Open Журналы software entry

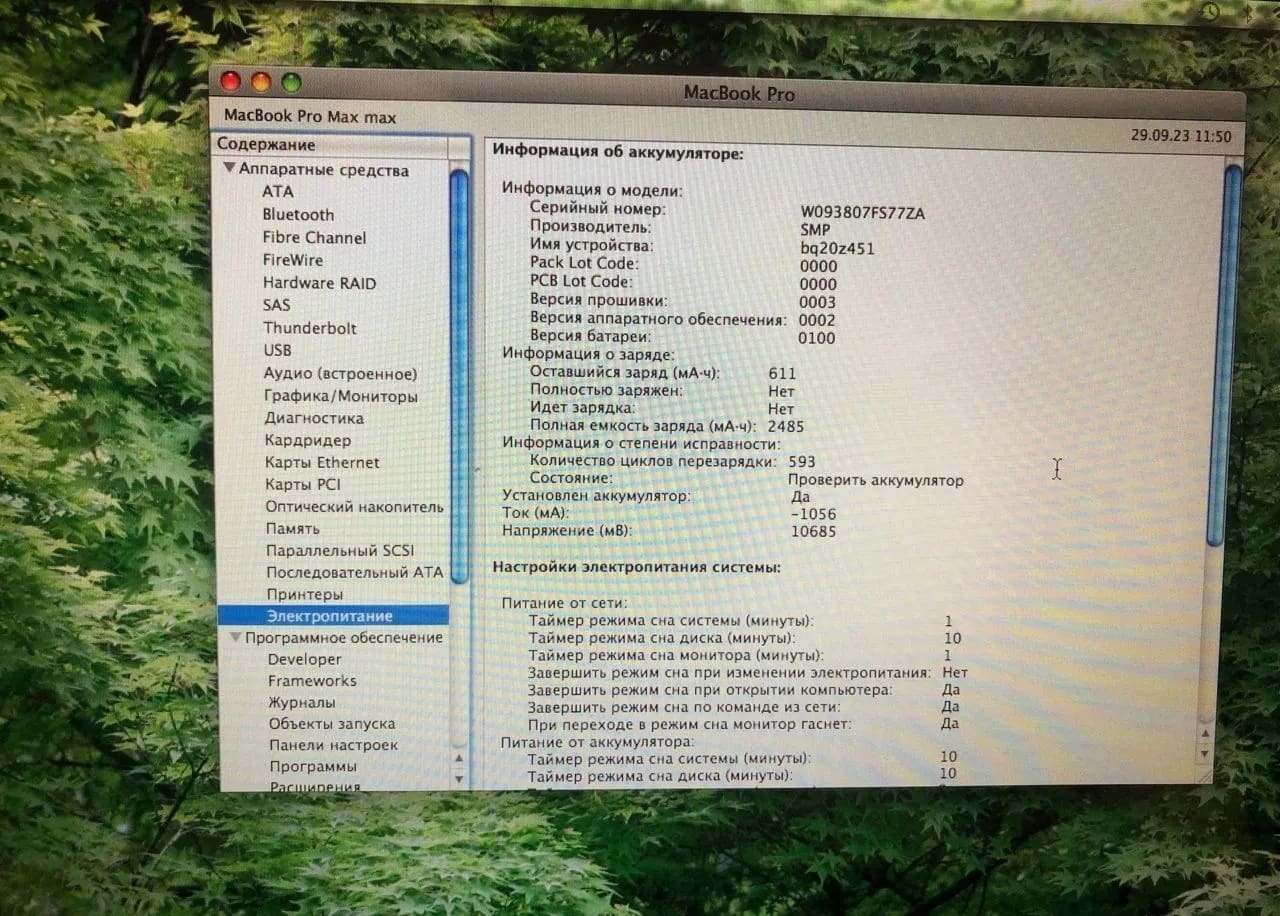(x=302, y=702)
